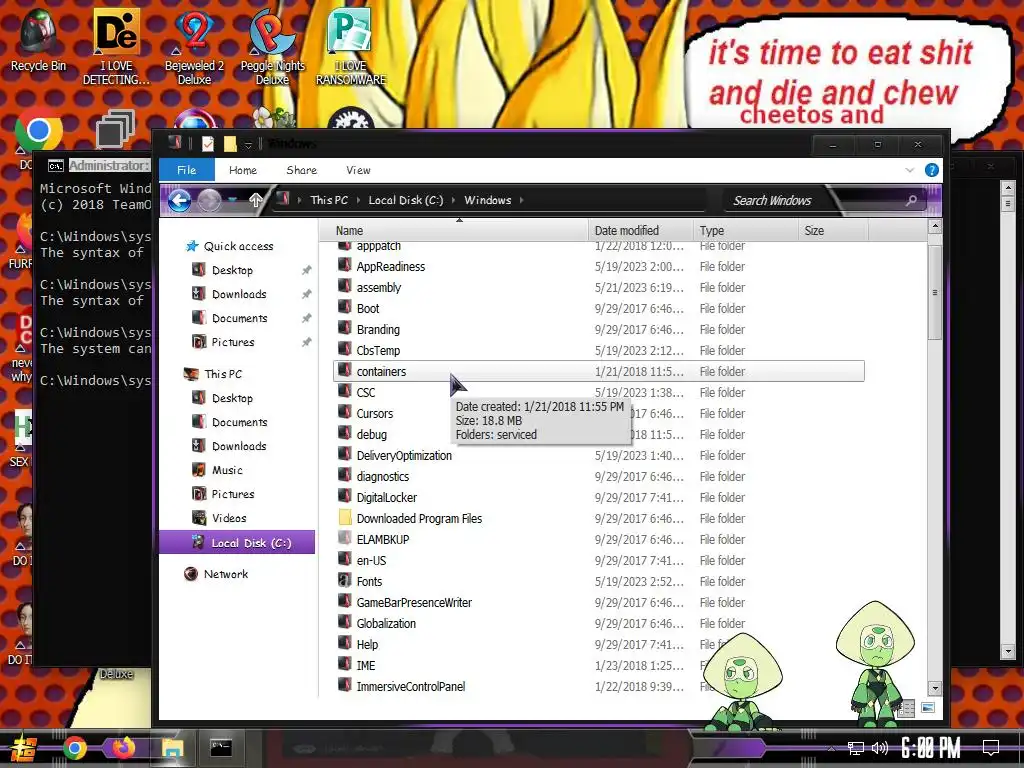The width and height of the screenshot is (1024, 768).
Task: Sort by the Size column header
Action: (833, 231)
